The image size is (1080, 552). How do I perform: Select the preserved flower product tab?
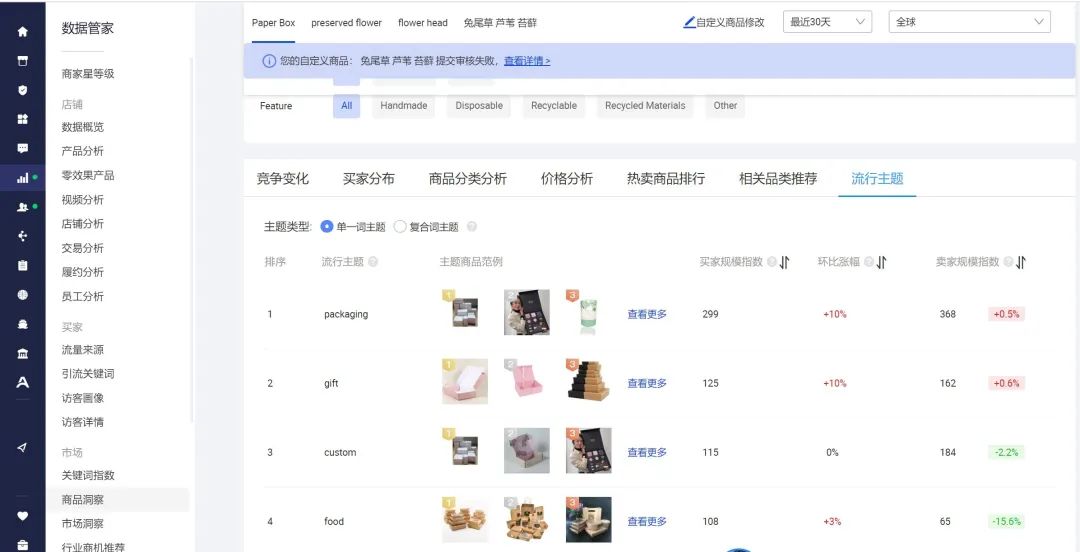(x=346, y=23)
